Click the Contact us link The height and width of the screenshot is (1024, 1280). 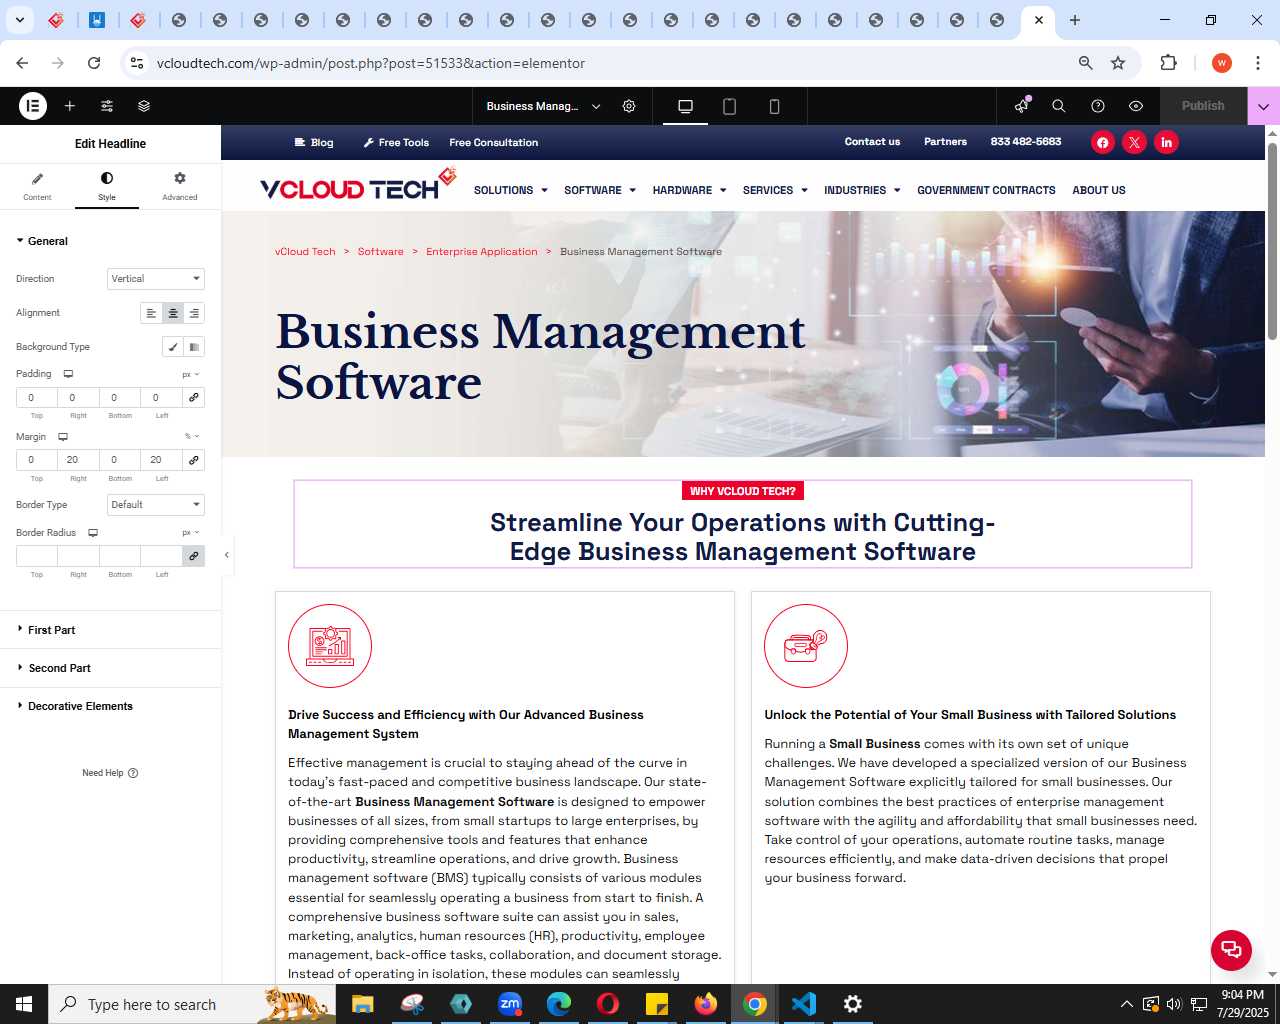click(x=872, y=142)
